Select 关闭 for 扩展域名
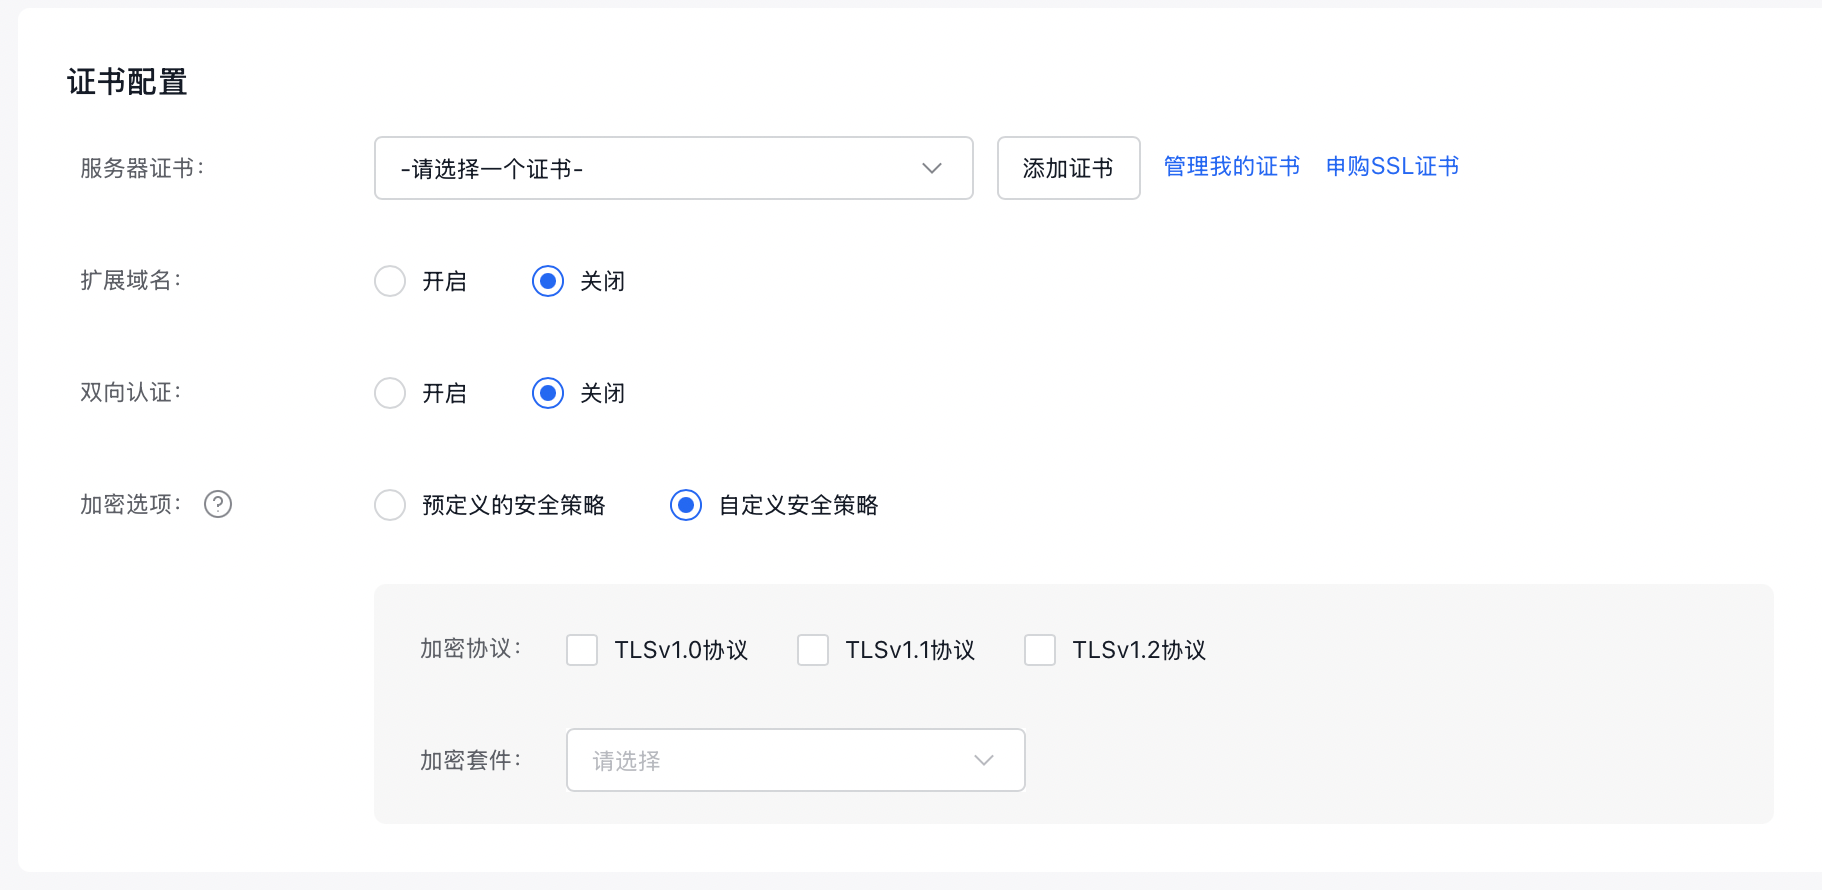The height and width of the screenshot is (890, 1822). point(548,281)
